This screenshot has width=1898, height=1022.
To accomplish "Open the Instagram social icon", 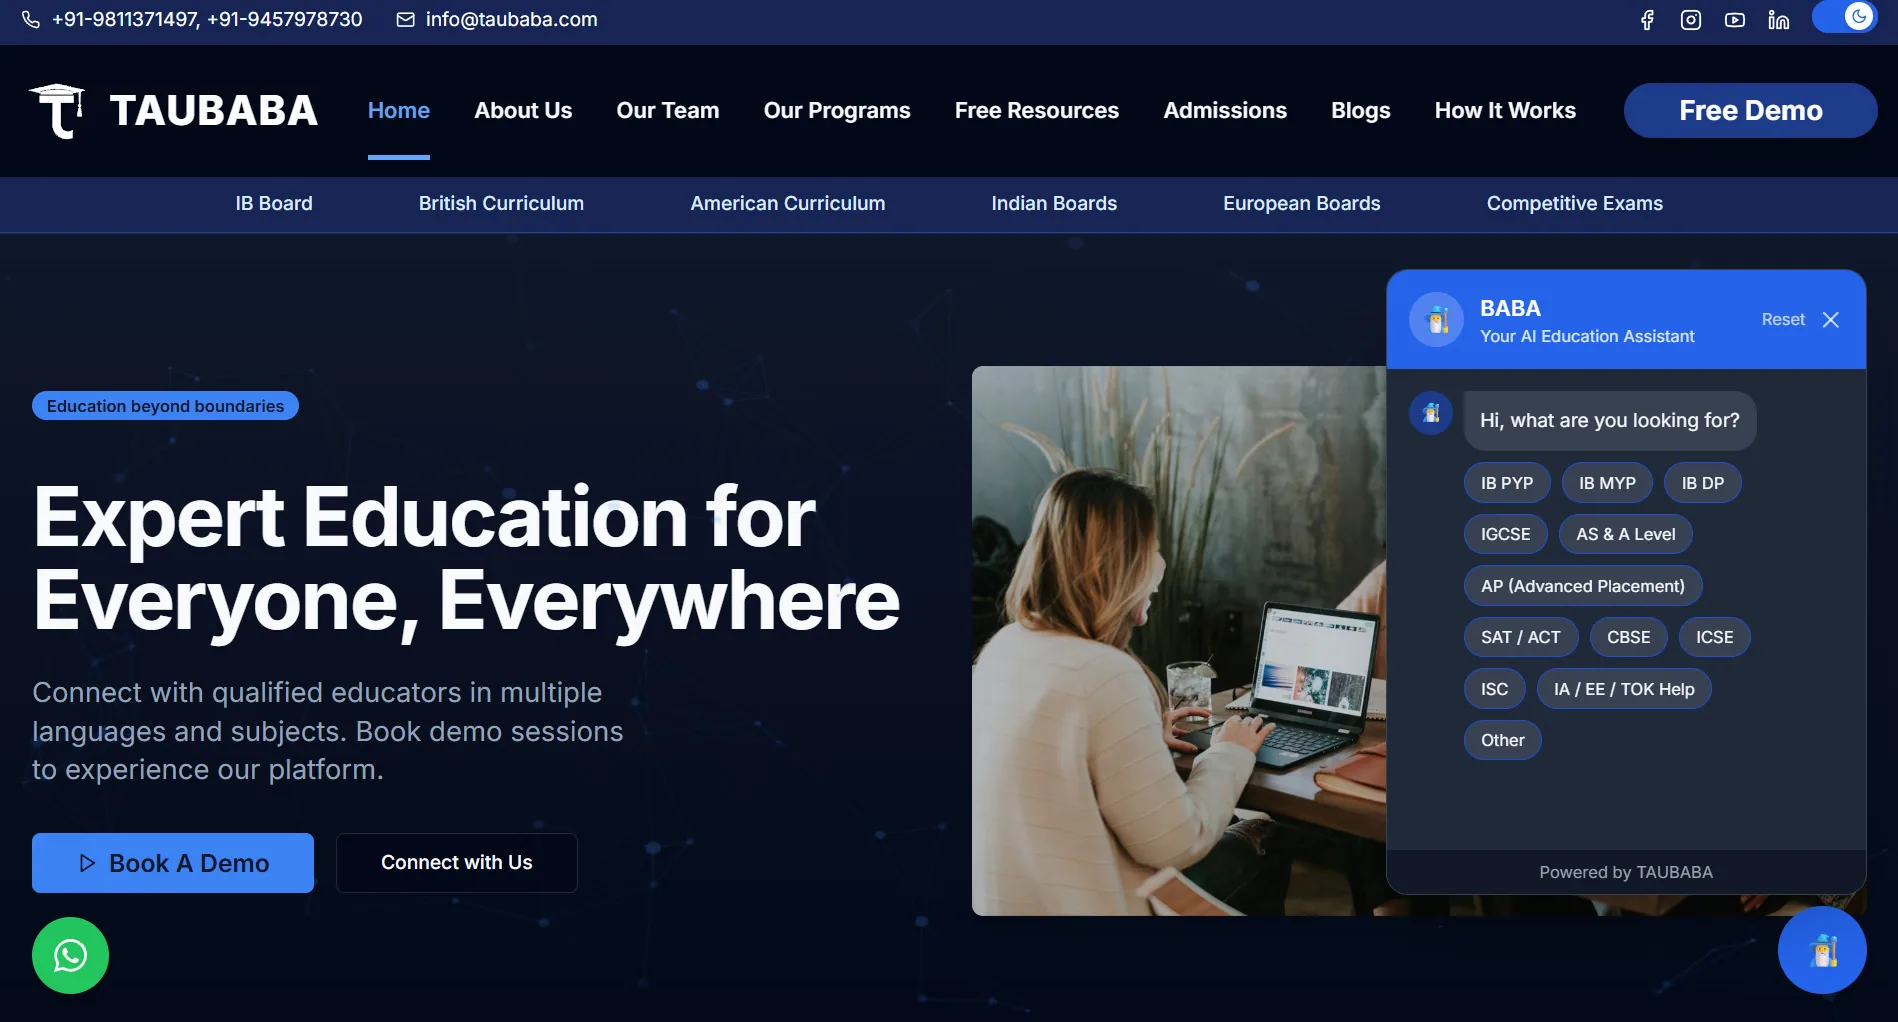I will click(x=1691, y=20).
